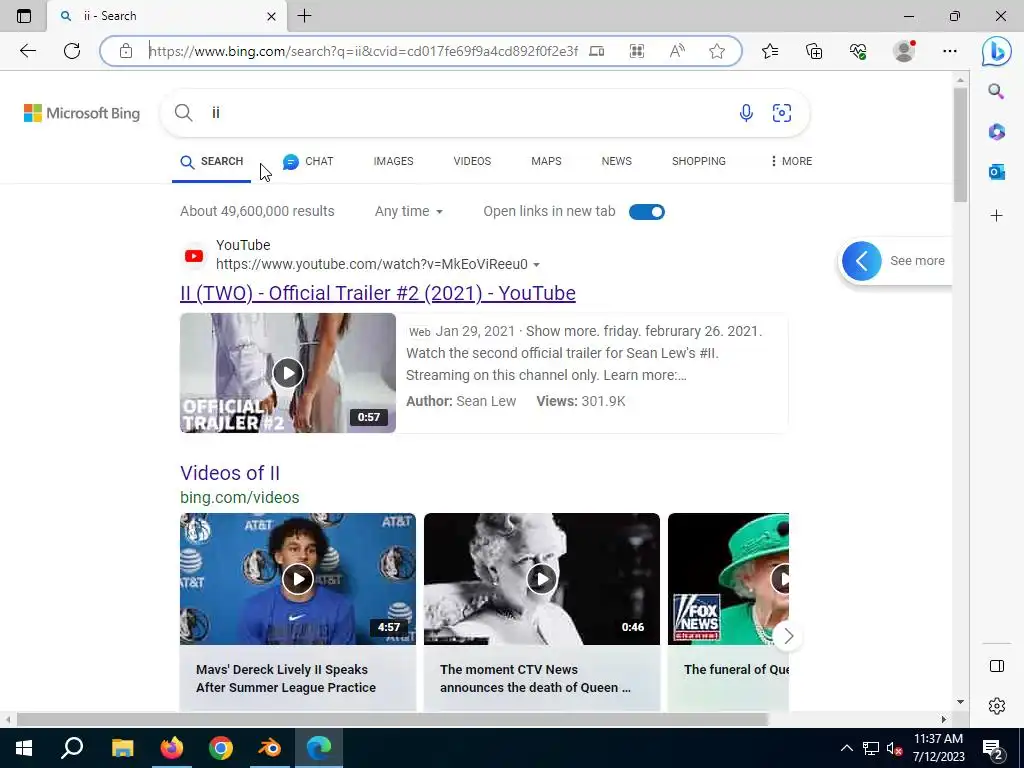Open the user profile avatar
Image resolution: width=1024 pixels, height=768 pixels.
(904, 51)
